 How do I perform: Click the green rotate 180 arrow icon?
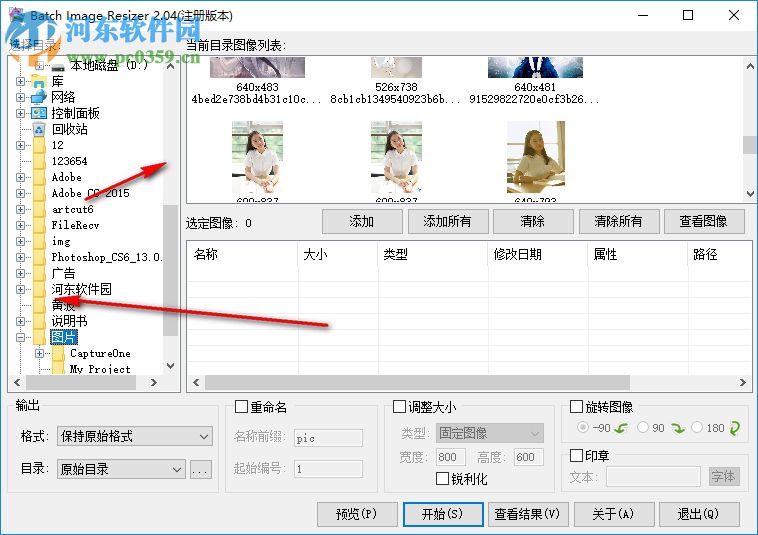(735, 428)
